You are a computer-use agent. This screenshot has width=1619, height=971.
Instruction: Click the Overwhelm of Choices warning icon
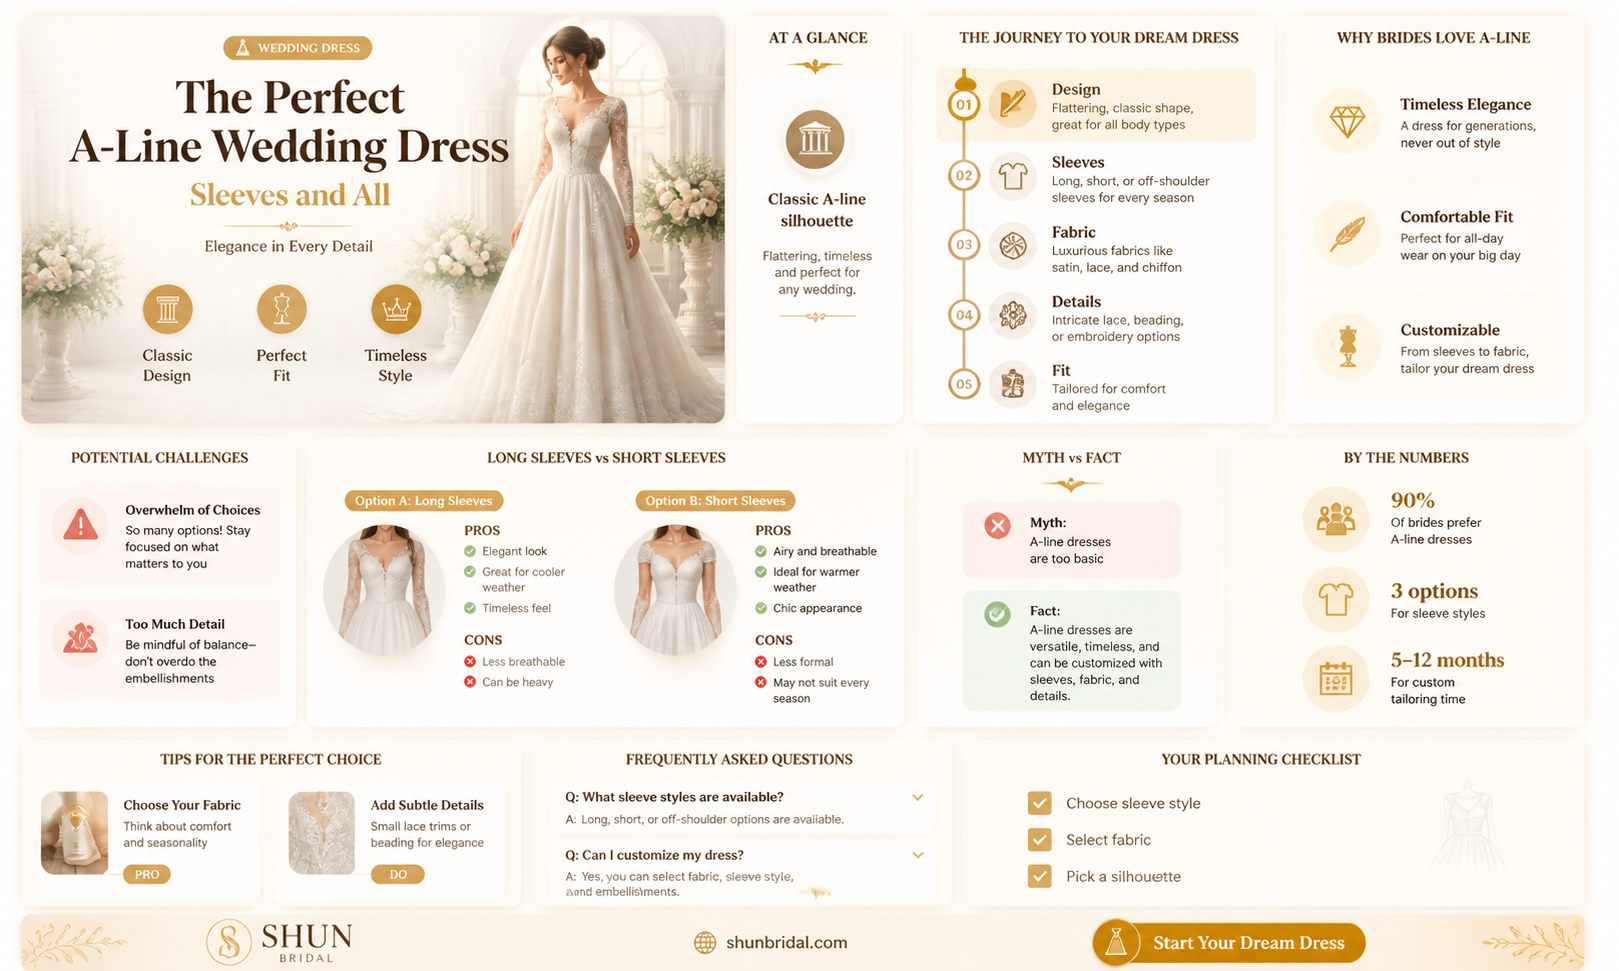coord(80,525)
